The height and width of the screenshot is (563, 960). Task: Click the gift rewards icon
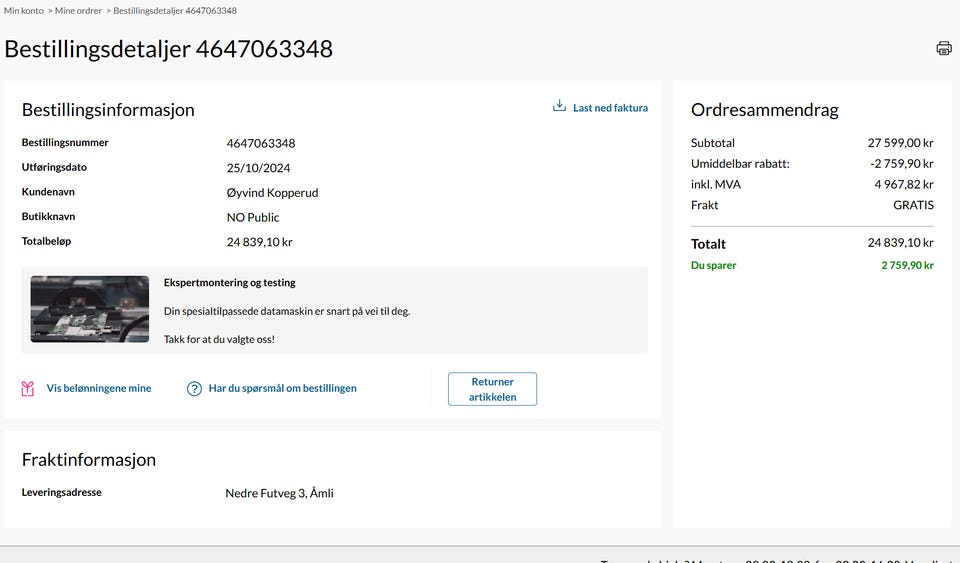pyautogui.click(x=28, y=389)
